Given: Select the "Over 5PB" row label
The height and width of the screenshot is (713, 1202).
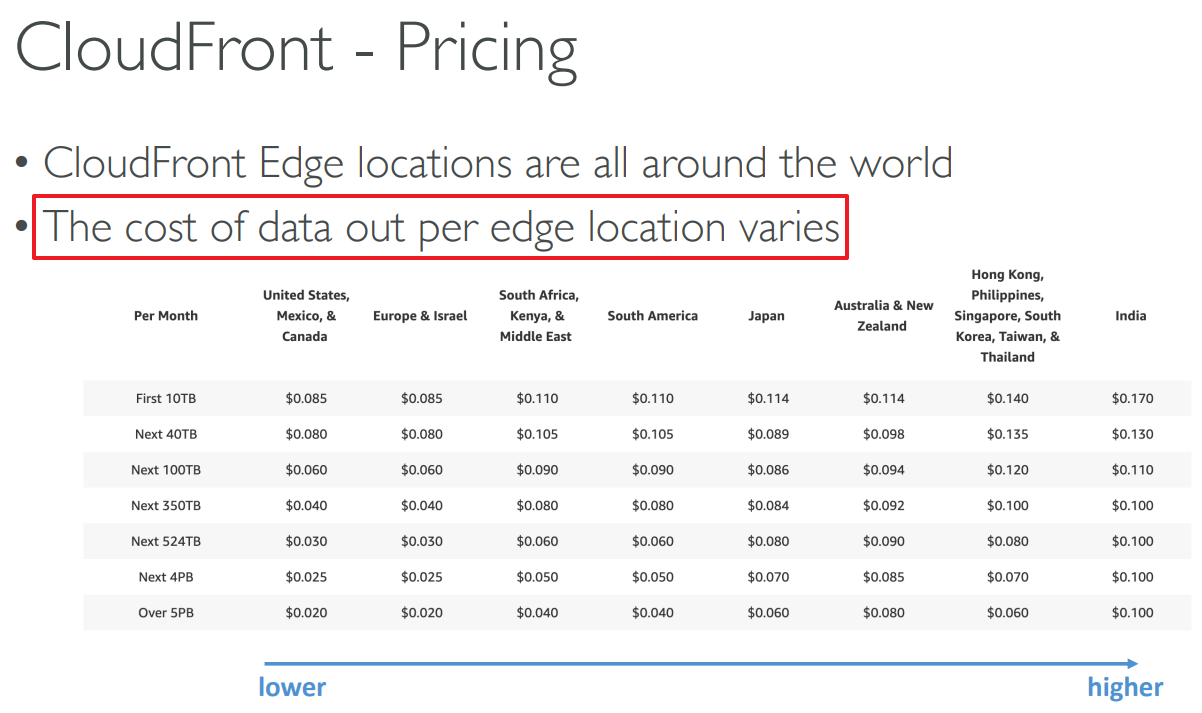Looking at the screenshot, I should pos(166,613).
